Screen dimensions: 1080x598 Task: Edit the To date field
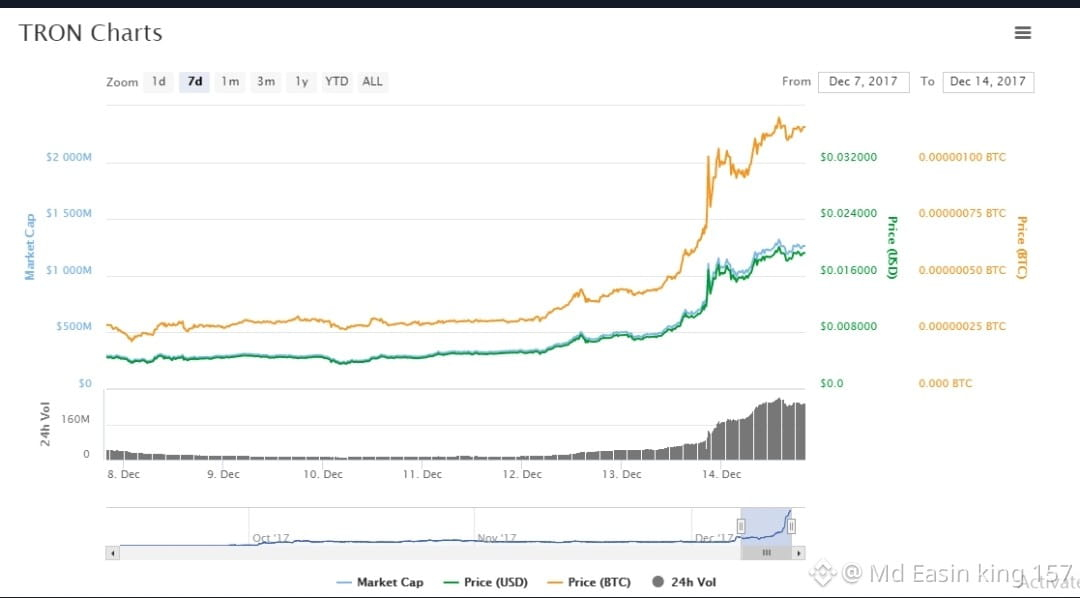[x=988, y=82]
